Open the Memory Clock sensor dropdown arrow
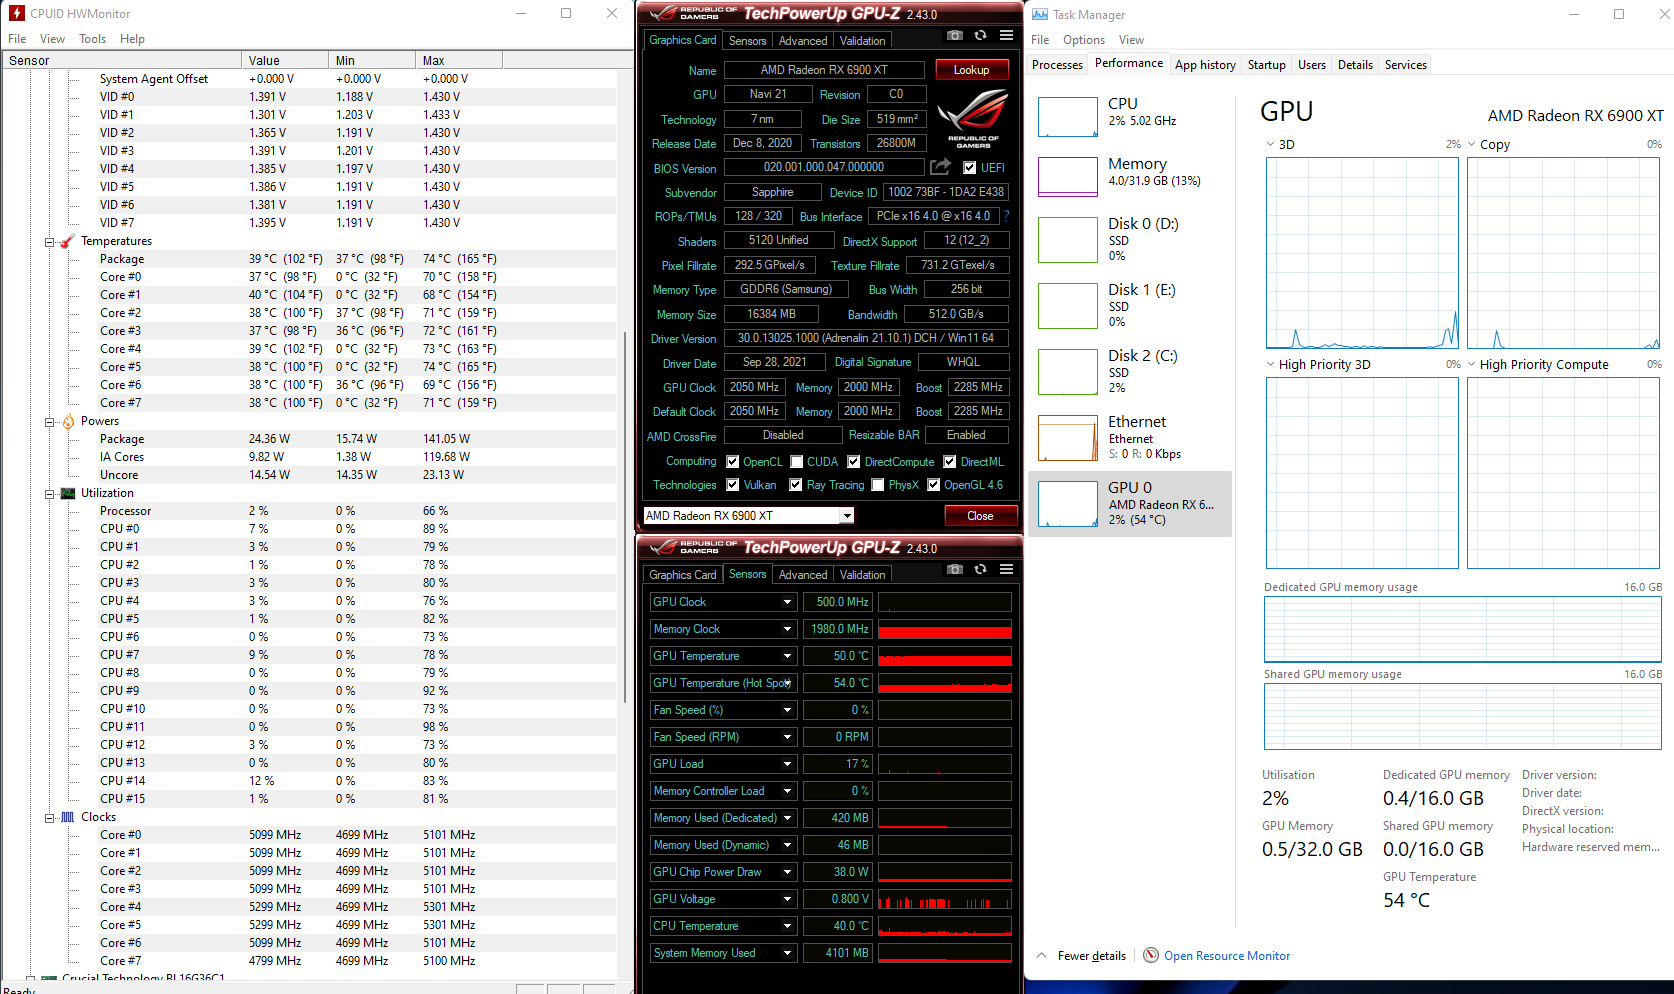Viewport: 1674px width, 994px height. pyautogui.click(x=788, y=629)
